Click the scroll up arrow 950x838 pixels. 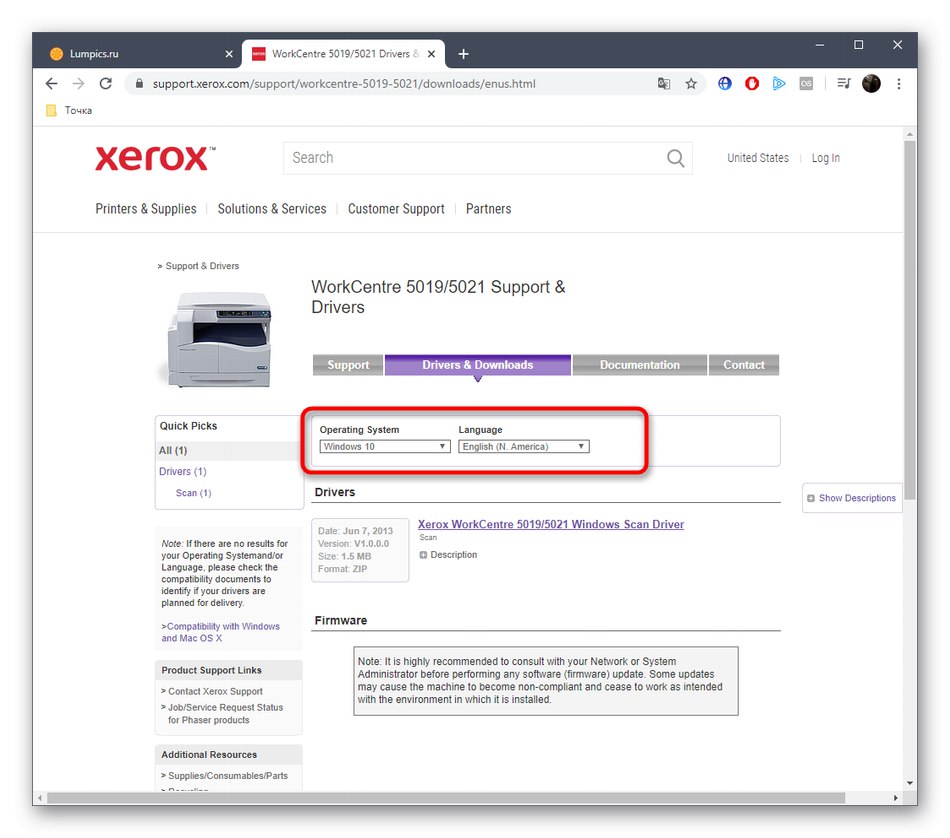pyautogui.click(x=909, y=134)
